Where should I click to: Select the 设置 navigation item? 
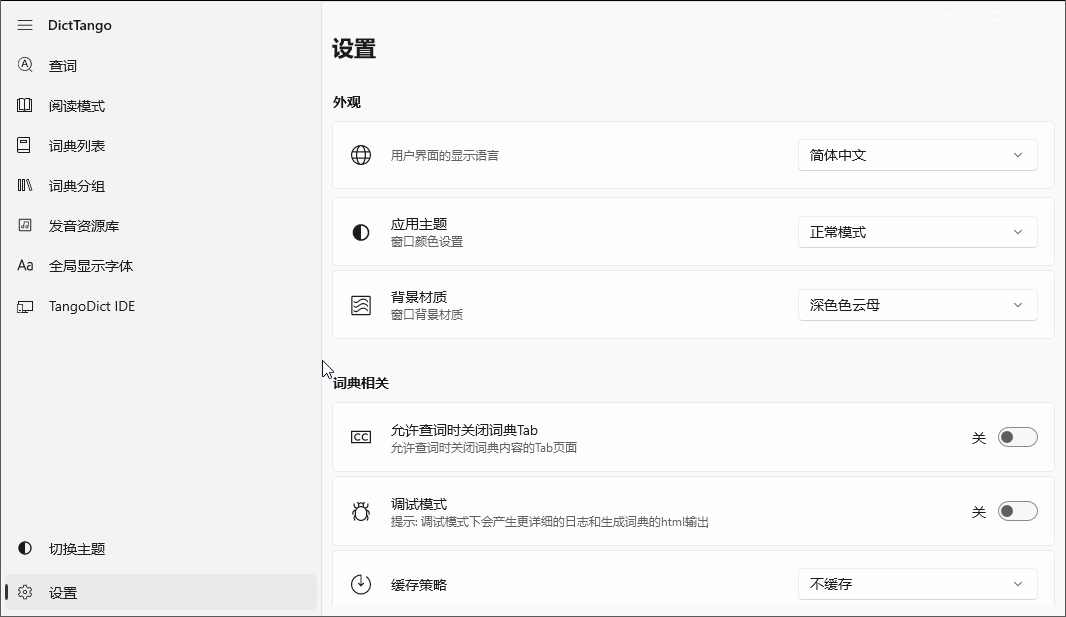click(x=160, y=592)
